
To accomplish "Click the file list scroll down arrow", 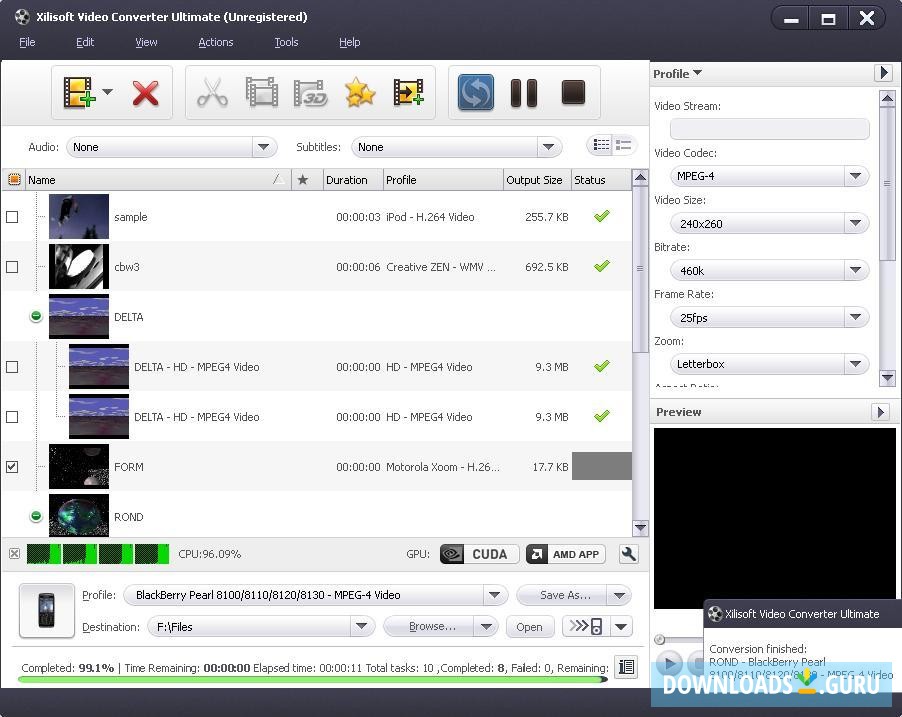I will click(640, 527).
